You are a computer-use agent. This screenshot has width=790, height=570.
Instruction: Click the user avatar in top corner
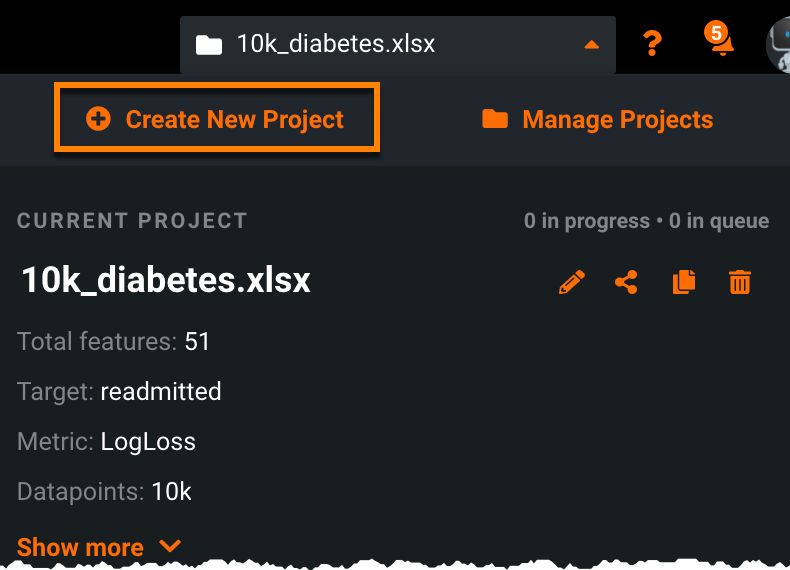[778, 45]
